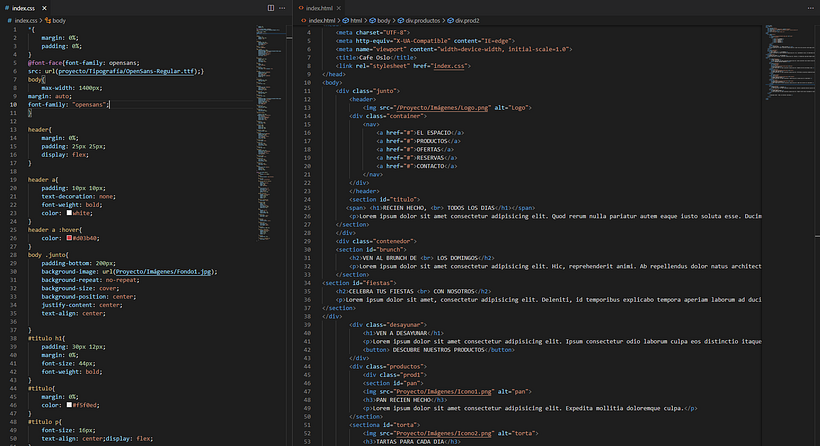This screenshot has width=820, height=446.
Task: Follow the OpenSans-Regular.ttf font URL link
Action: point(126,71)
